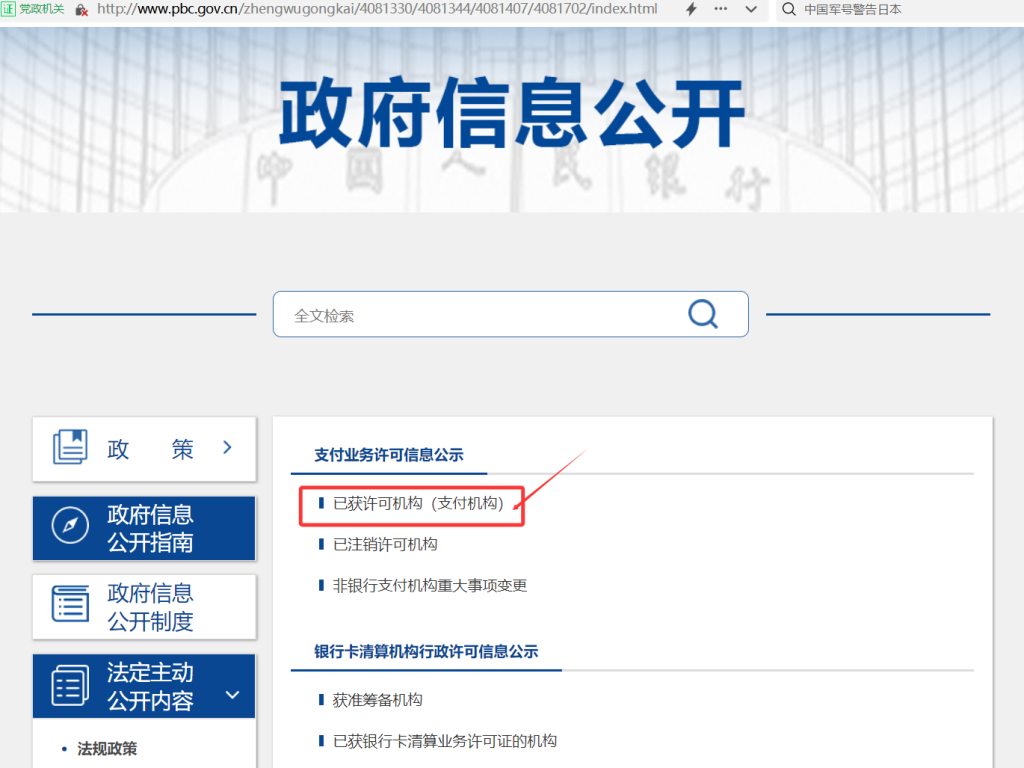Open 已获许可机构（支付机构）link
The width and height of the screenshot is (1024, 768).
pyautogui.click(x=418, y=503)
